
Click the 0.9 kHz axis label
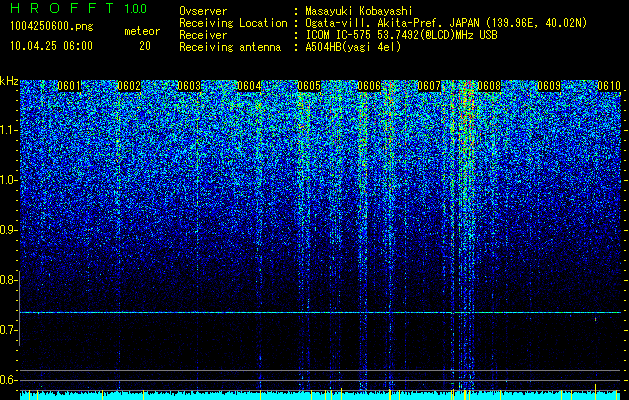point(7,230)
